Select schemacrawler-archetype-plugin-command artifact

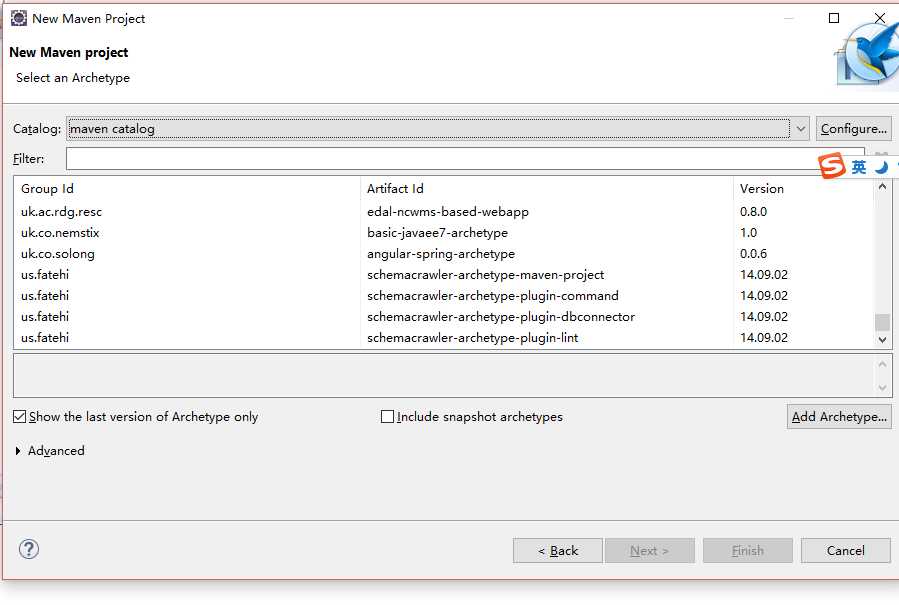493,296
